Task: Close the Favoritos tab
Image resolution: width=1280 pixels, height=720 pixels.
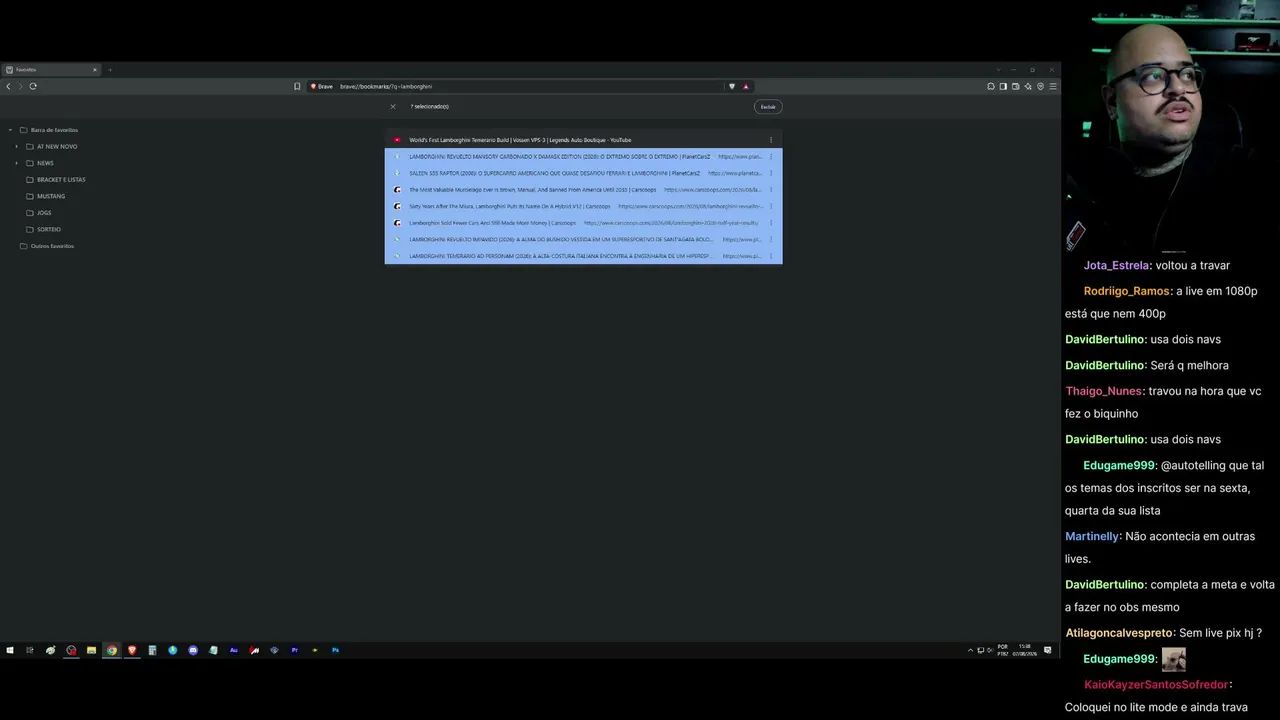Action: [x=95, y=70]
